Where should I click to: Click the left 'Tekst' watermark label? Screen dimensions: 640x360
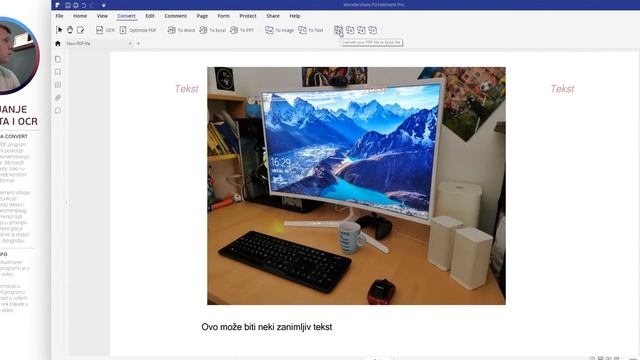(x=187, y=89)
